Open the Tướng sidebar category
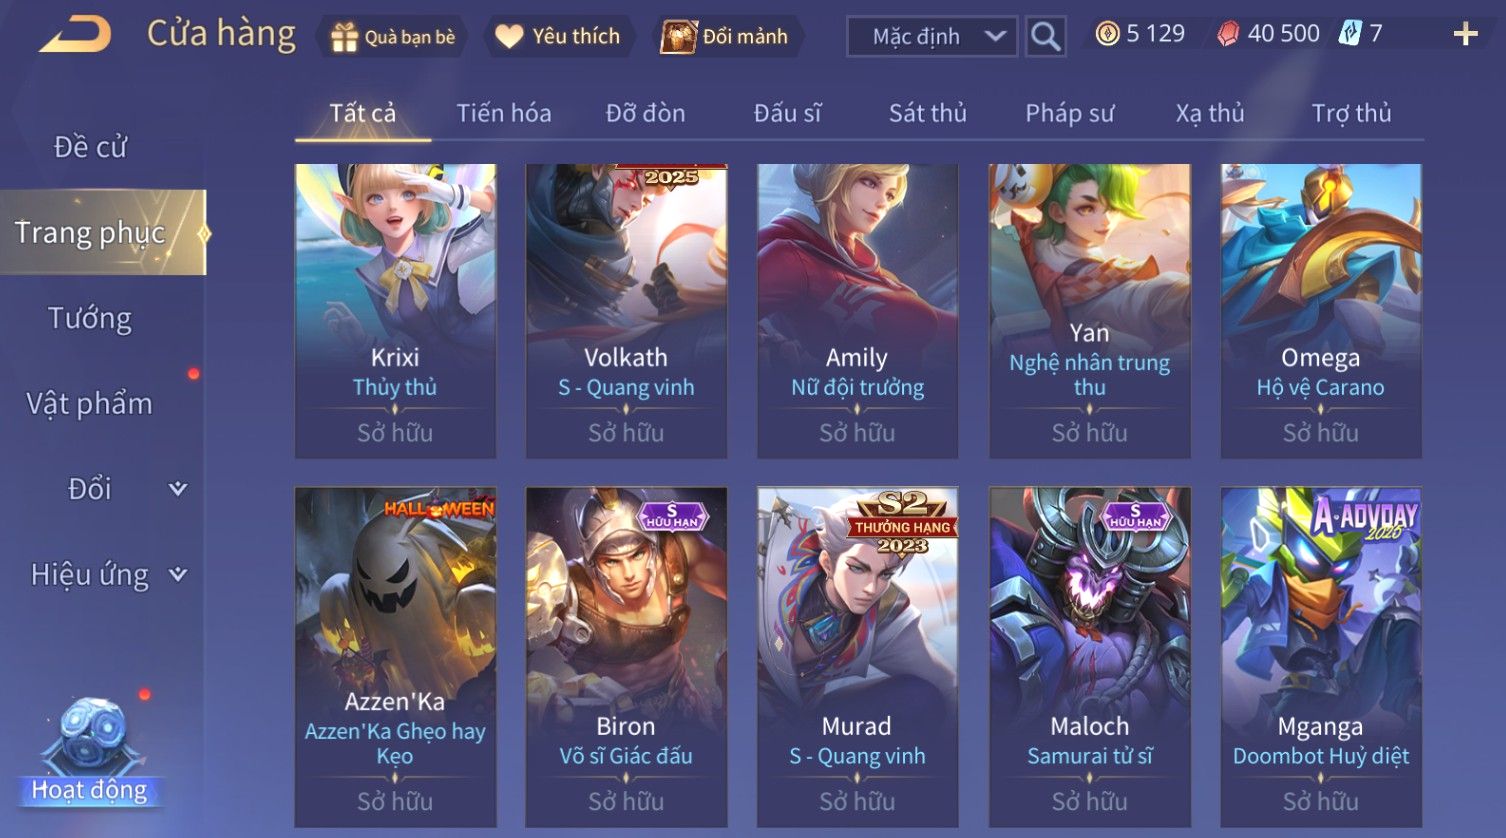 (x=90, y=318)
